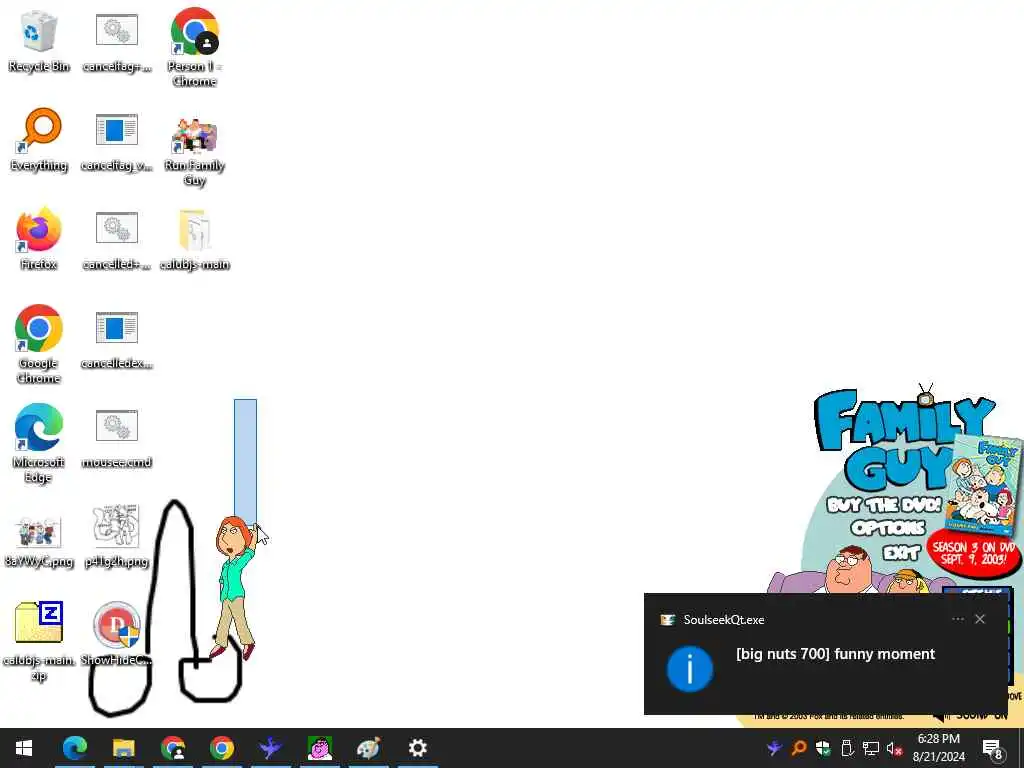The image size is (1024, 768).
Task: Click the Lois character on the desktop
Action: coord(235,588)
